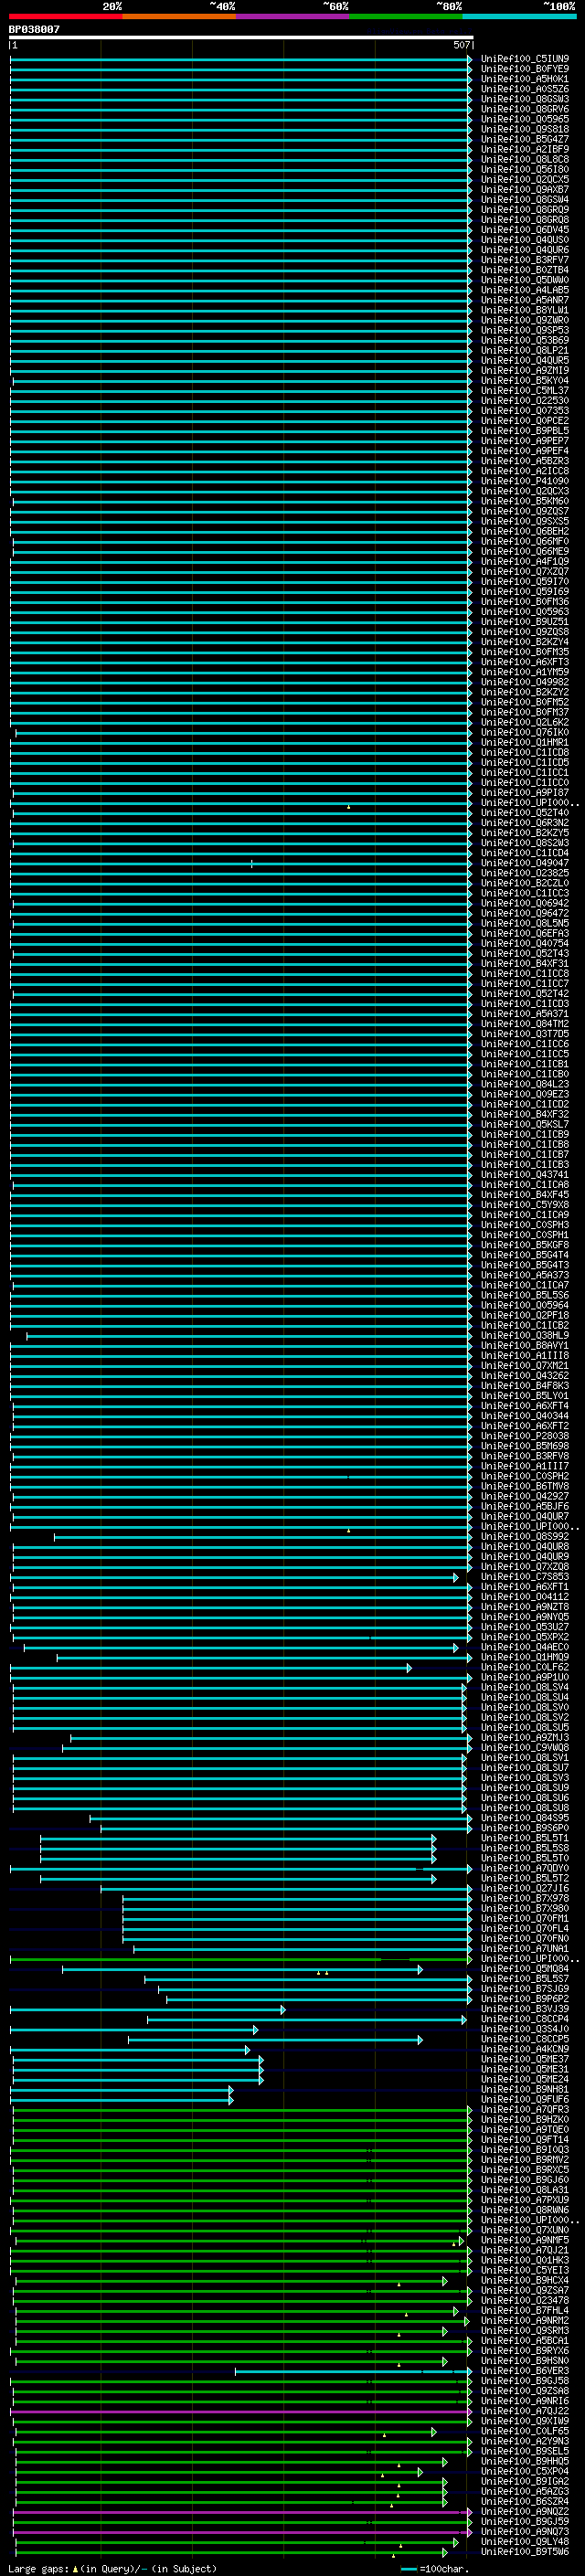This screenshot has height=2576, width=585.
Task: Select label UniRef100_Q07353
Action: tap(525, 411)
